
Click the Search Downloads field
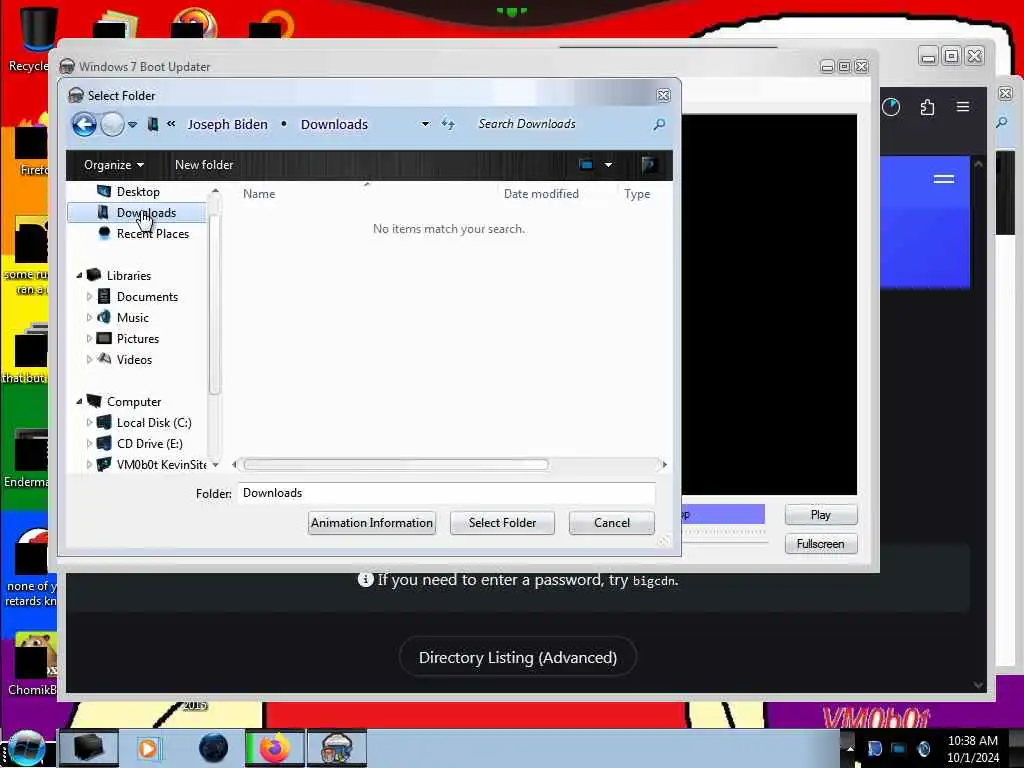[x=562, y=124]
